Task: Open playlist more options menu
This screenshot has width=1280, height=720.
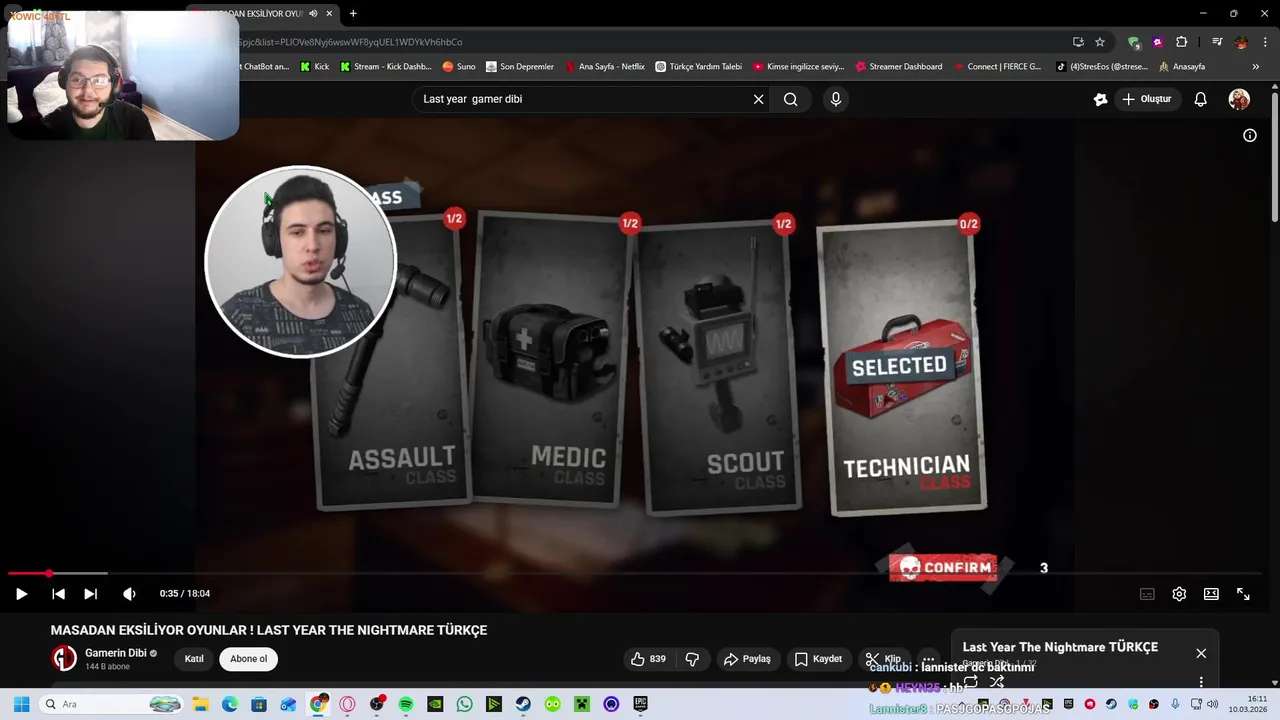Action: click(x=1201, y=682)
